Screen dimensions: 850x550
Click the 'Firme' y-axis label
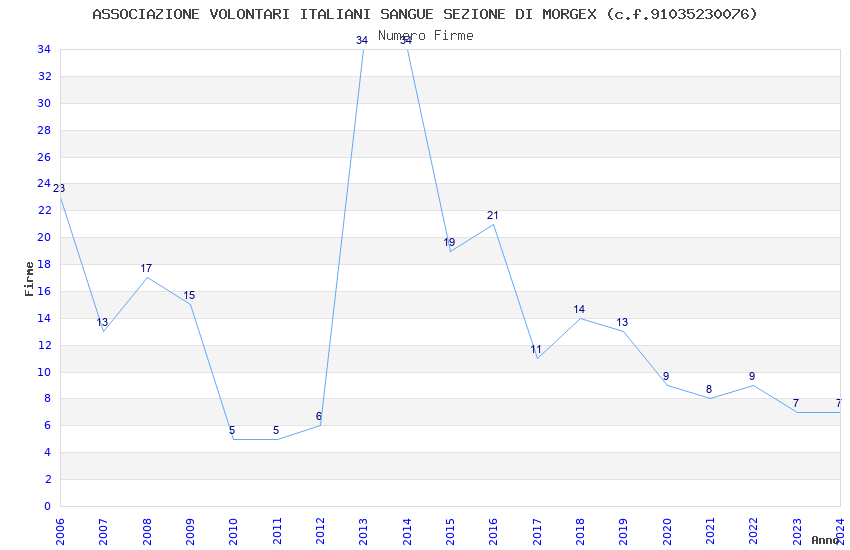pyautogui.click(x=29, y=279)
